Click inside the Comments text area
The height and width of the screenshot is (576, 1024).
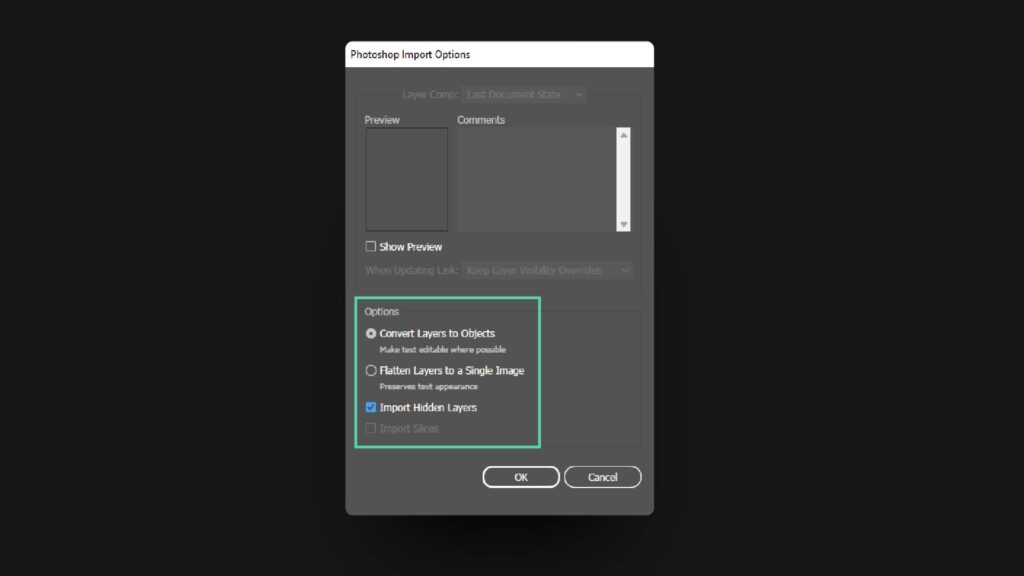pyautogui.click(x=536, y=179)
